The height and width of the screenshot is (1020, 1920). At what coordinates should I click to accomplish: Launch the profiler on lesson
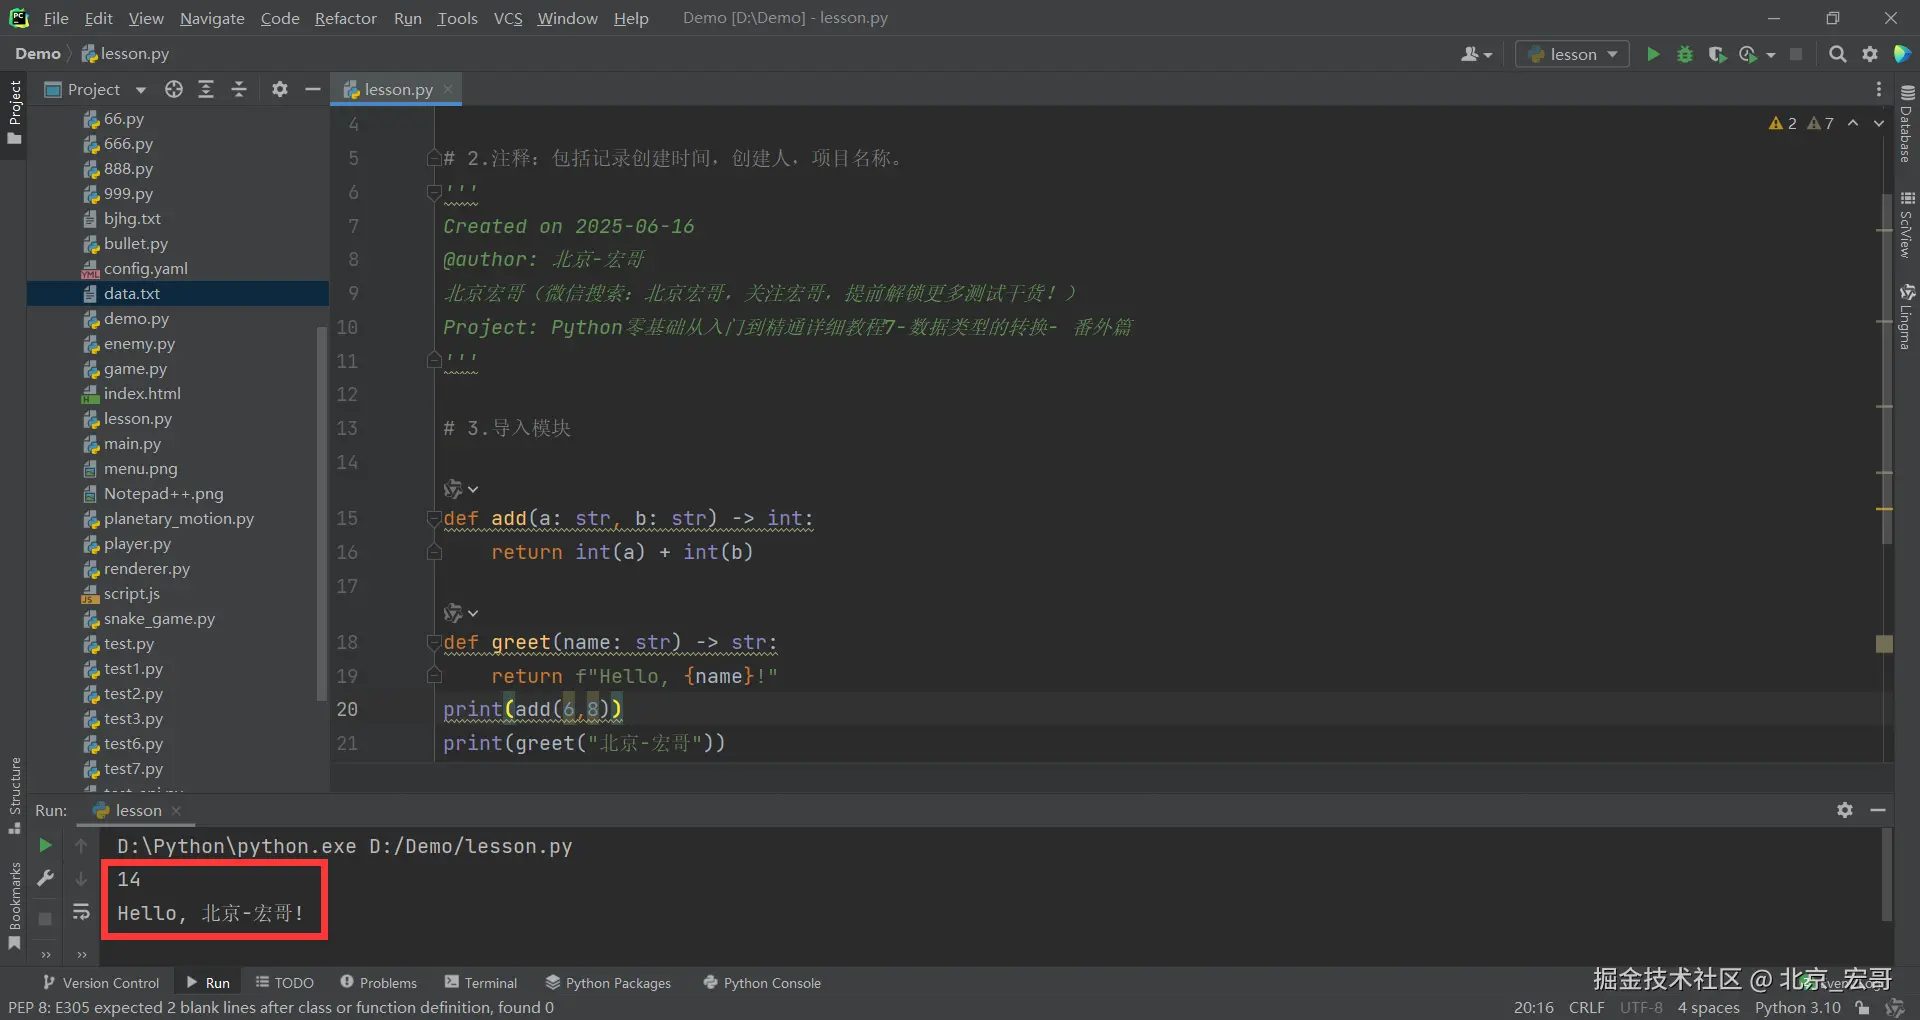point(1748,54)
